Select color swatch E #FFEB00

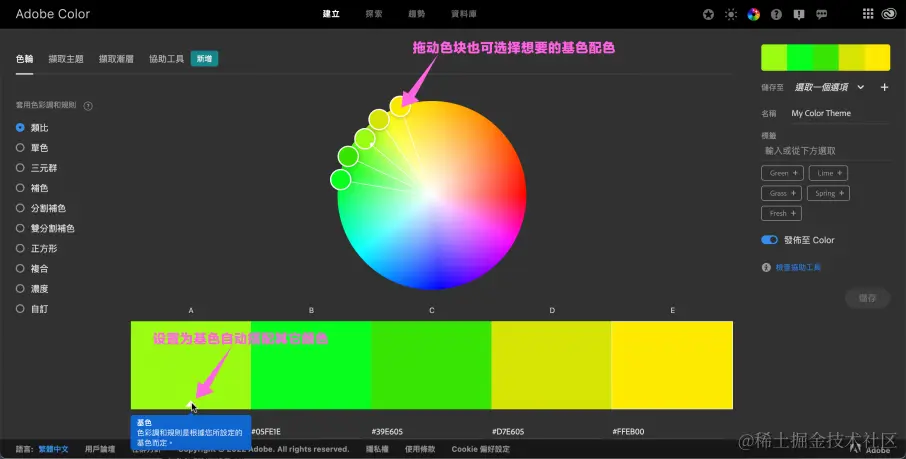(672, 365)
